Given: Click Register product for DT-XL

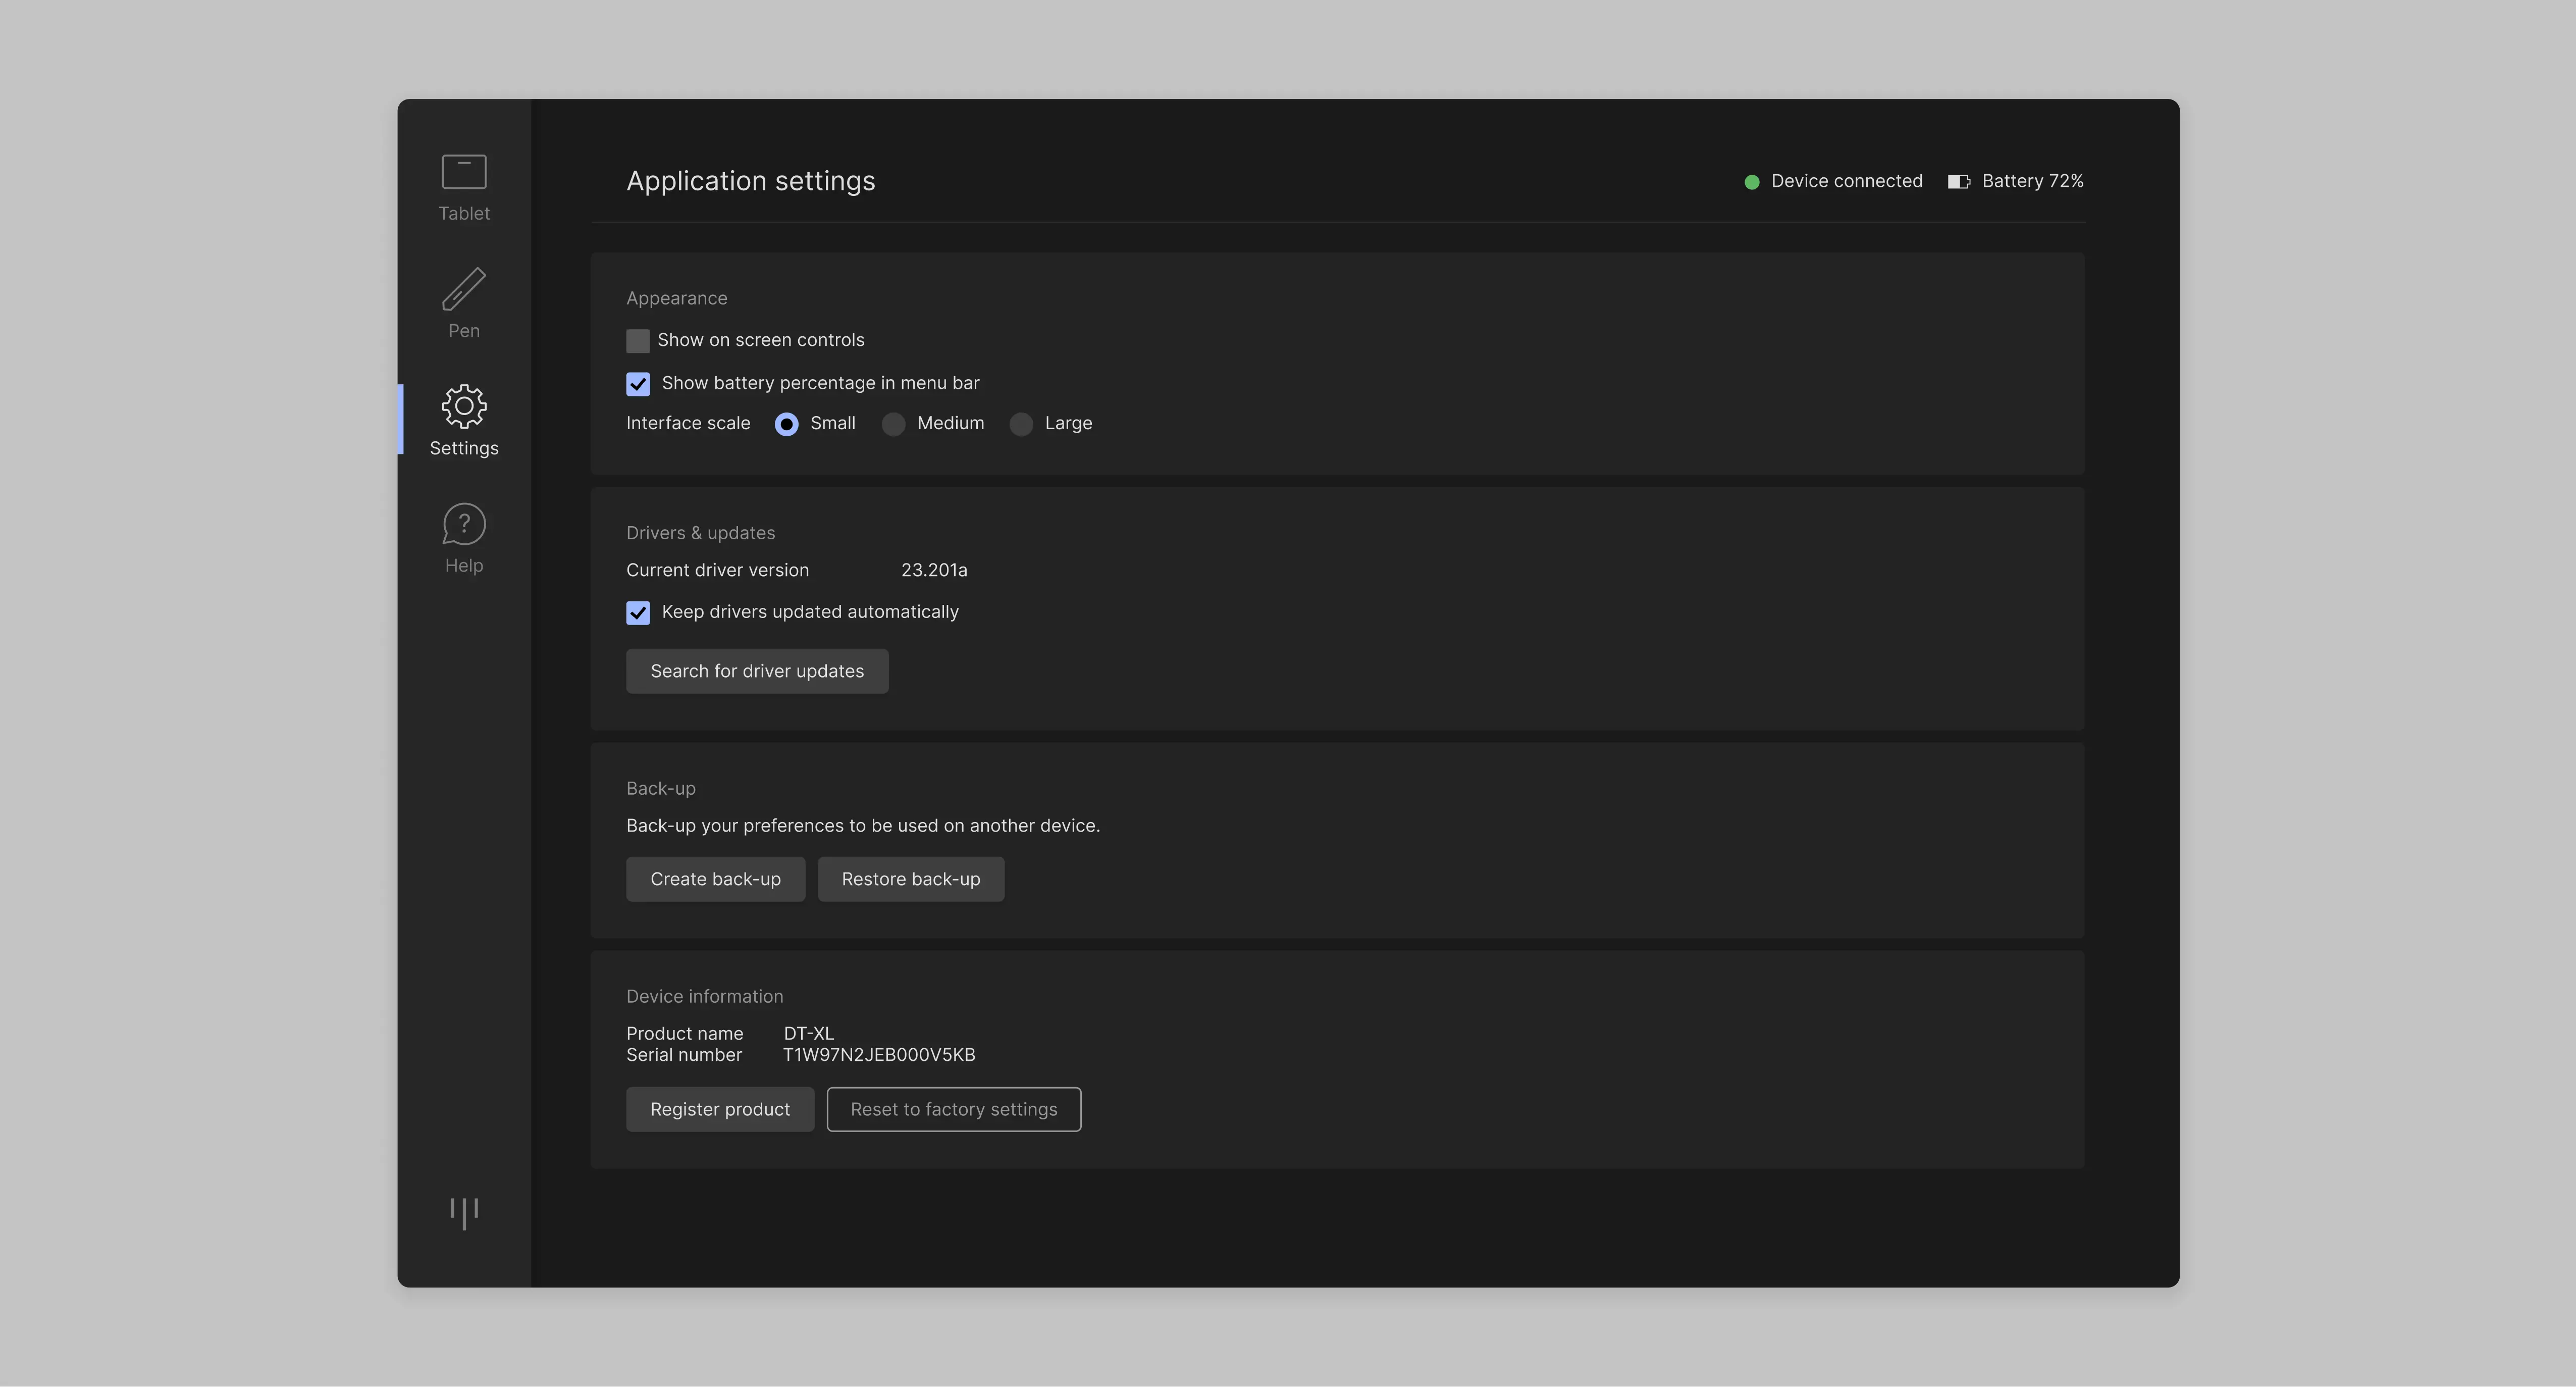Looking at the screenshot, I should tap(719, 1109).
